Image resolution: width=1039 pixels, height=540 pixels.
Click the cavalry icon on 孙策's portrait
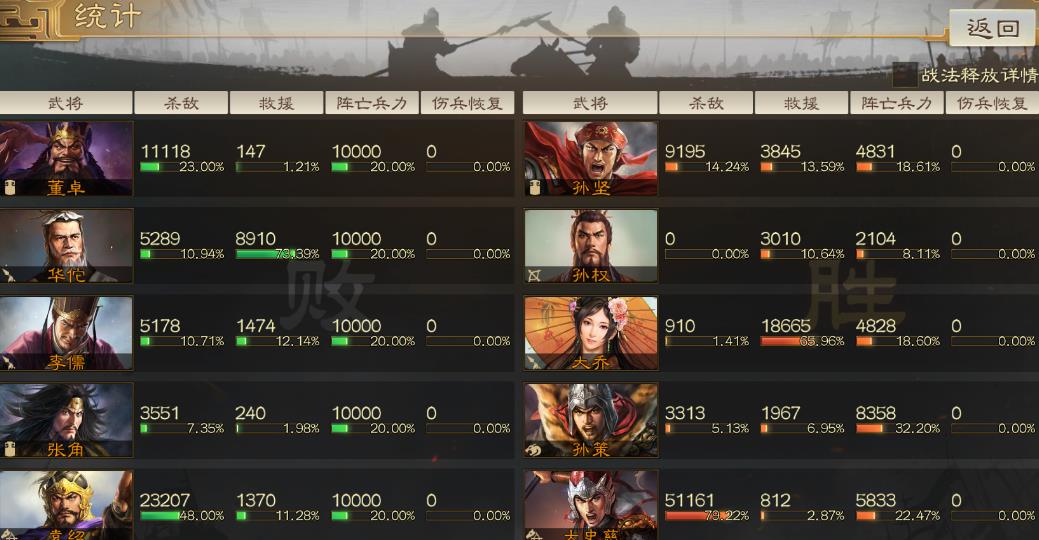[534, 450]
